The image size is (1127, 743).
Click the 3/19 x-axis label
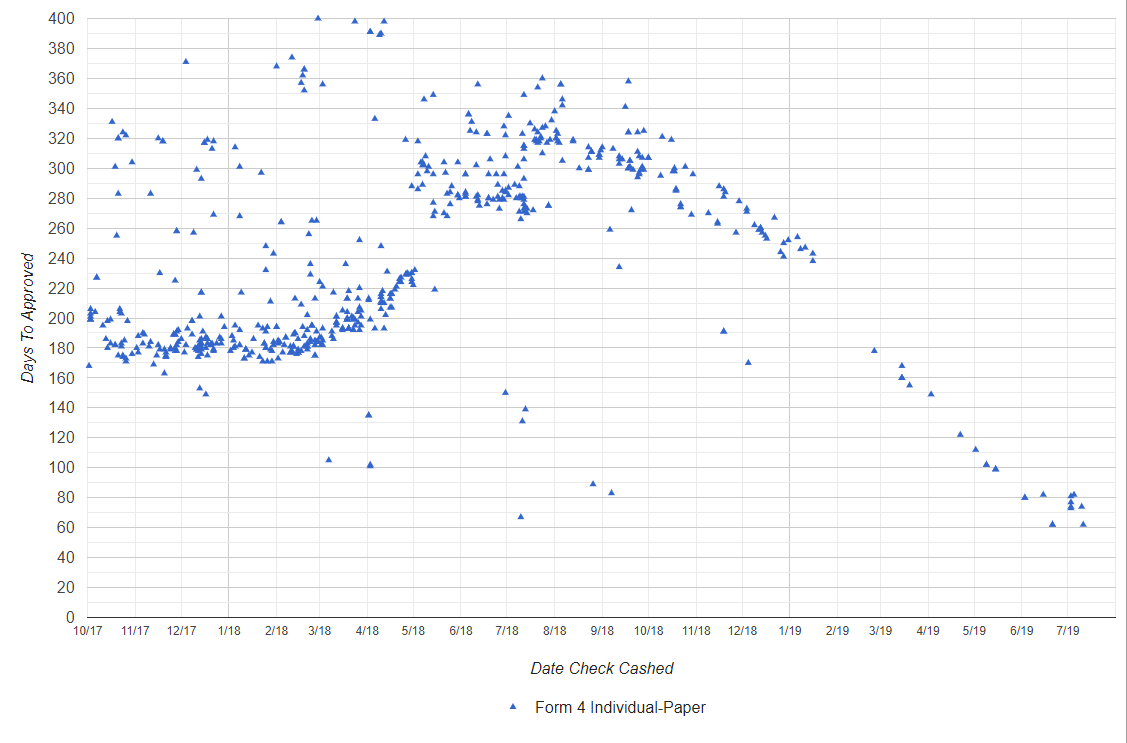click(880, 631)
